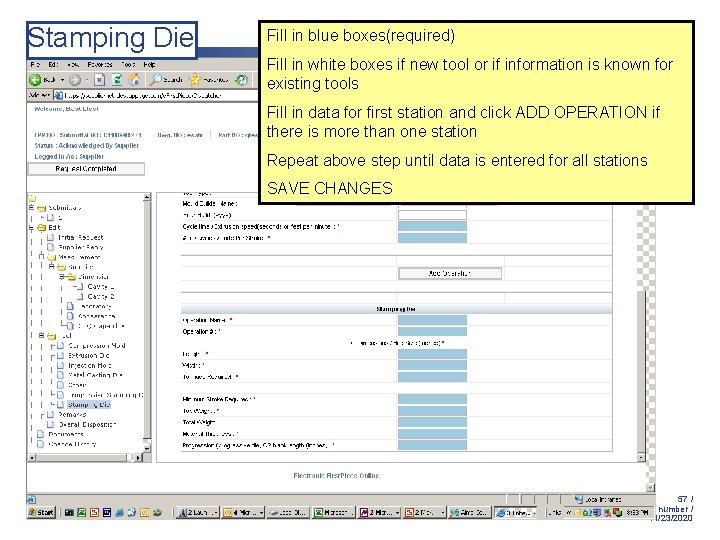Collapse the Edit folder in the tree
Viewport: 720px width, 540px height.
pos(32,227)
